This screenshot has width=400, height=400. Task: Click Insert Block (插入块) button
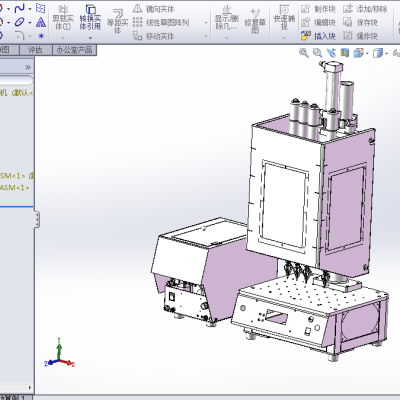point(318,36)
